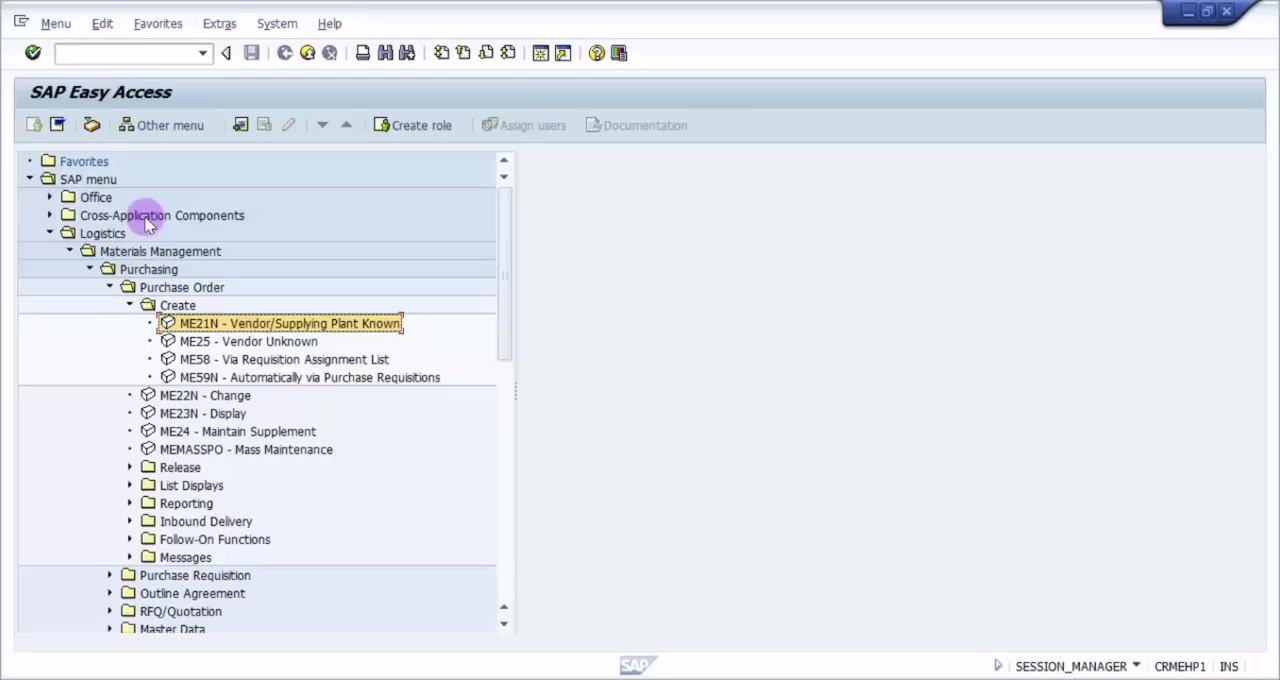Image resolution: width=1280 pixels, height=680 pixels.
Task: Click the Add to Favorites icon
Action: click(241, 125)
